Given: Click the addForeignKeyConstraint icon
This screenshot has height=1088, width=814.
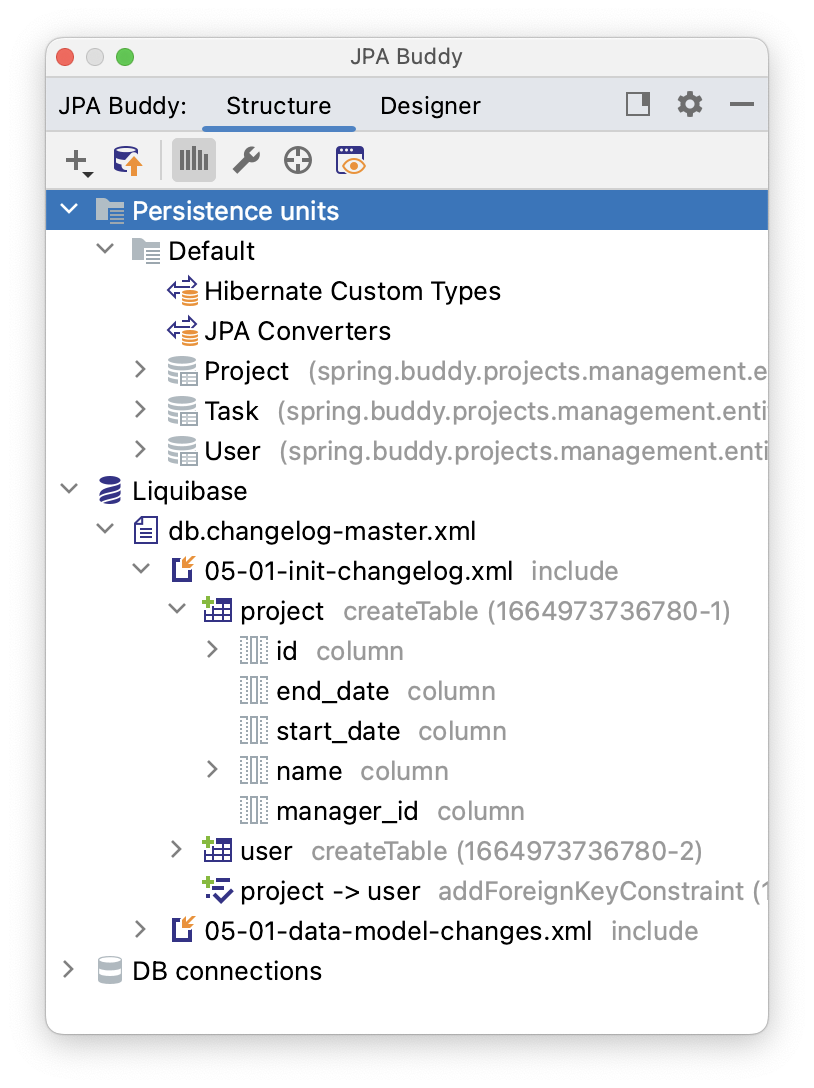Looking at the screenshot, I should click(x=217, y=890).
